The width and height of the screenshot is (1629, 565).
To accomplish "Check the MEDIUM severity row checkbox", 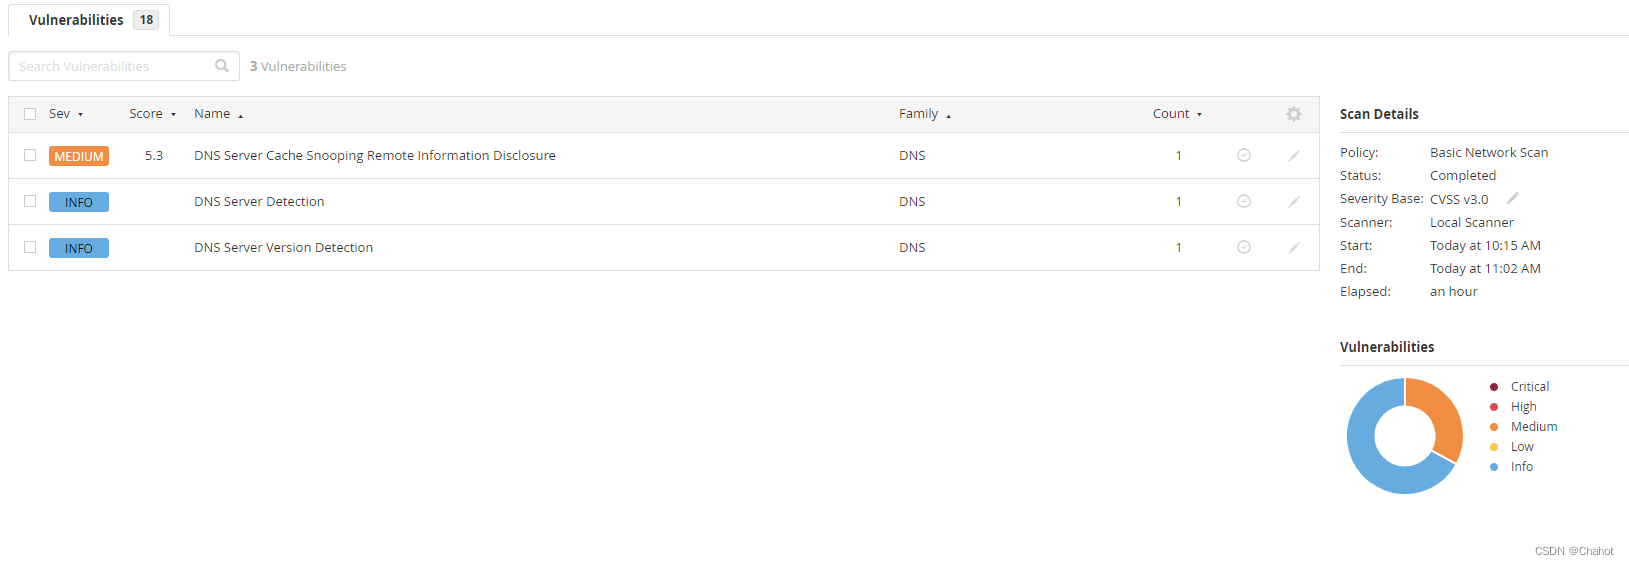I will click(x=30, y=155).
